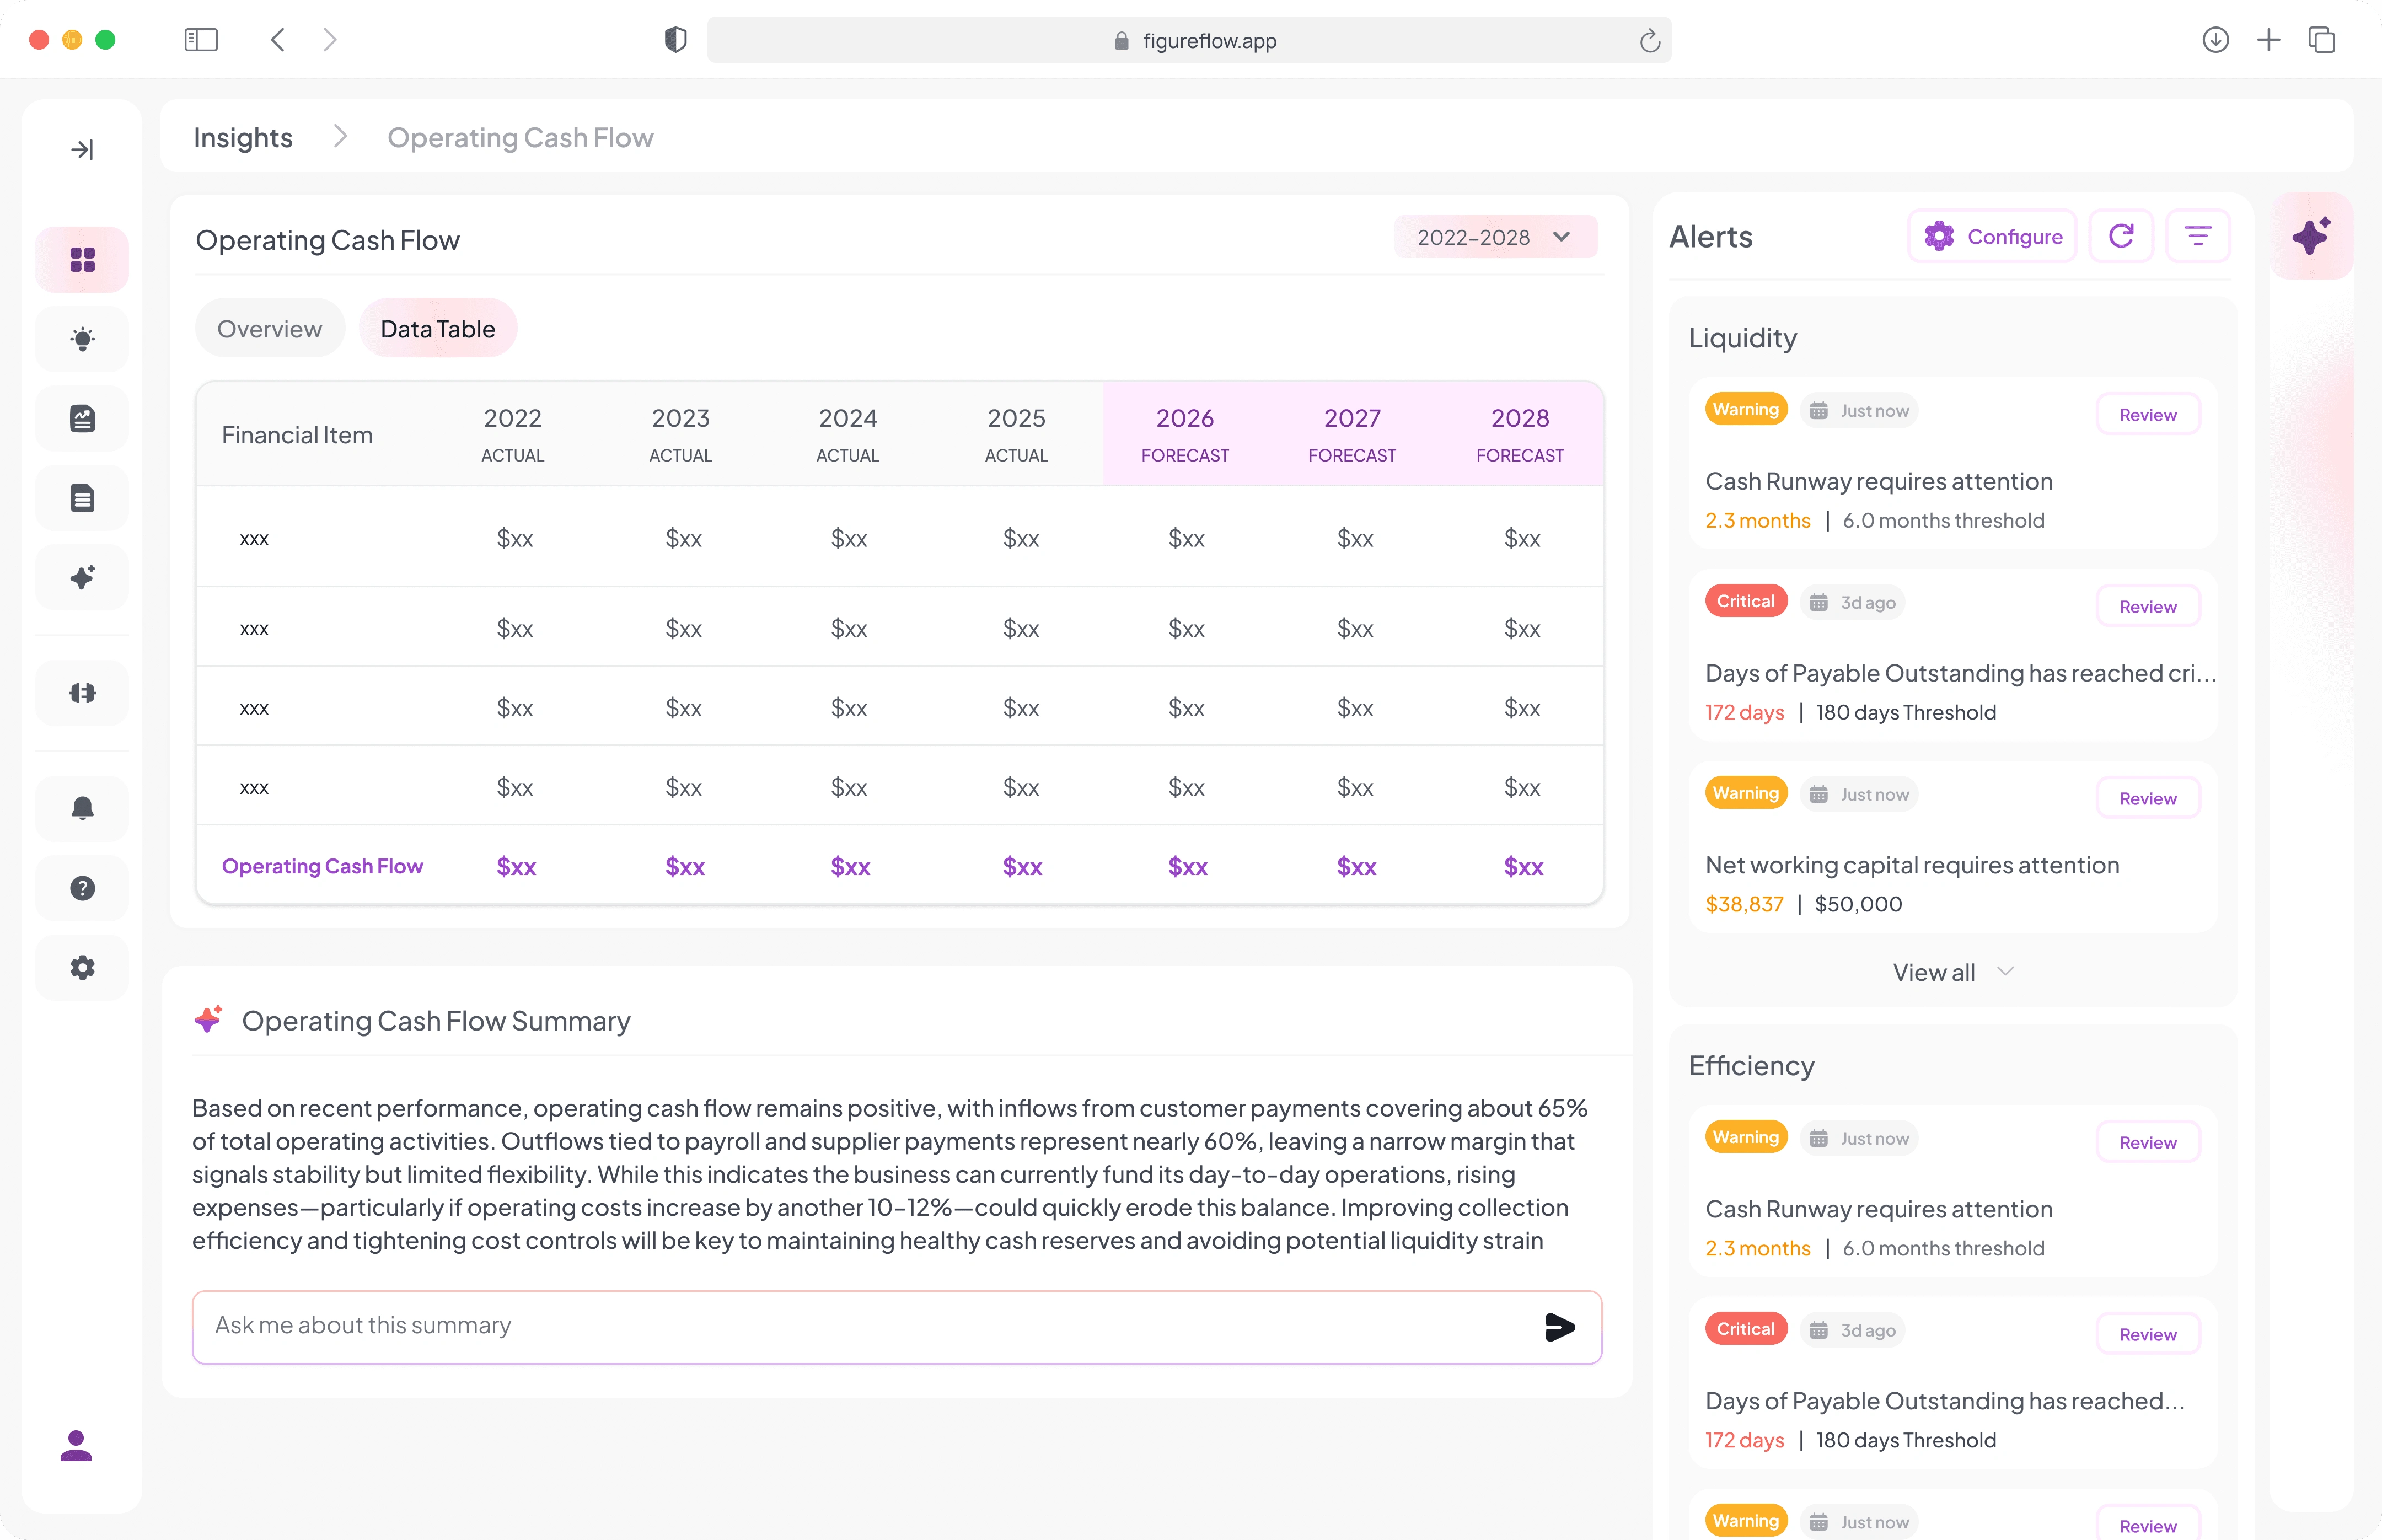
Task: Open the lightbulb insights icon in the sidebar
Action: coord(82,339)
